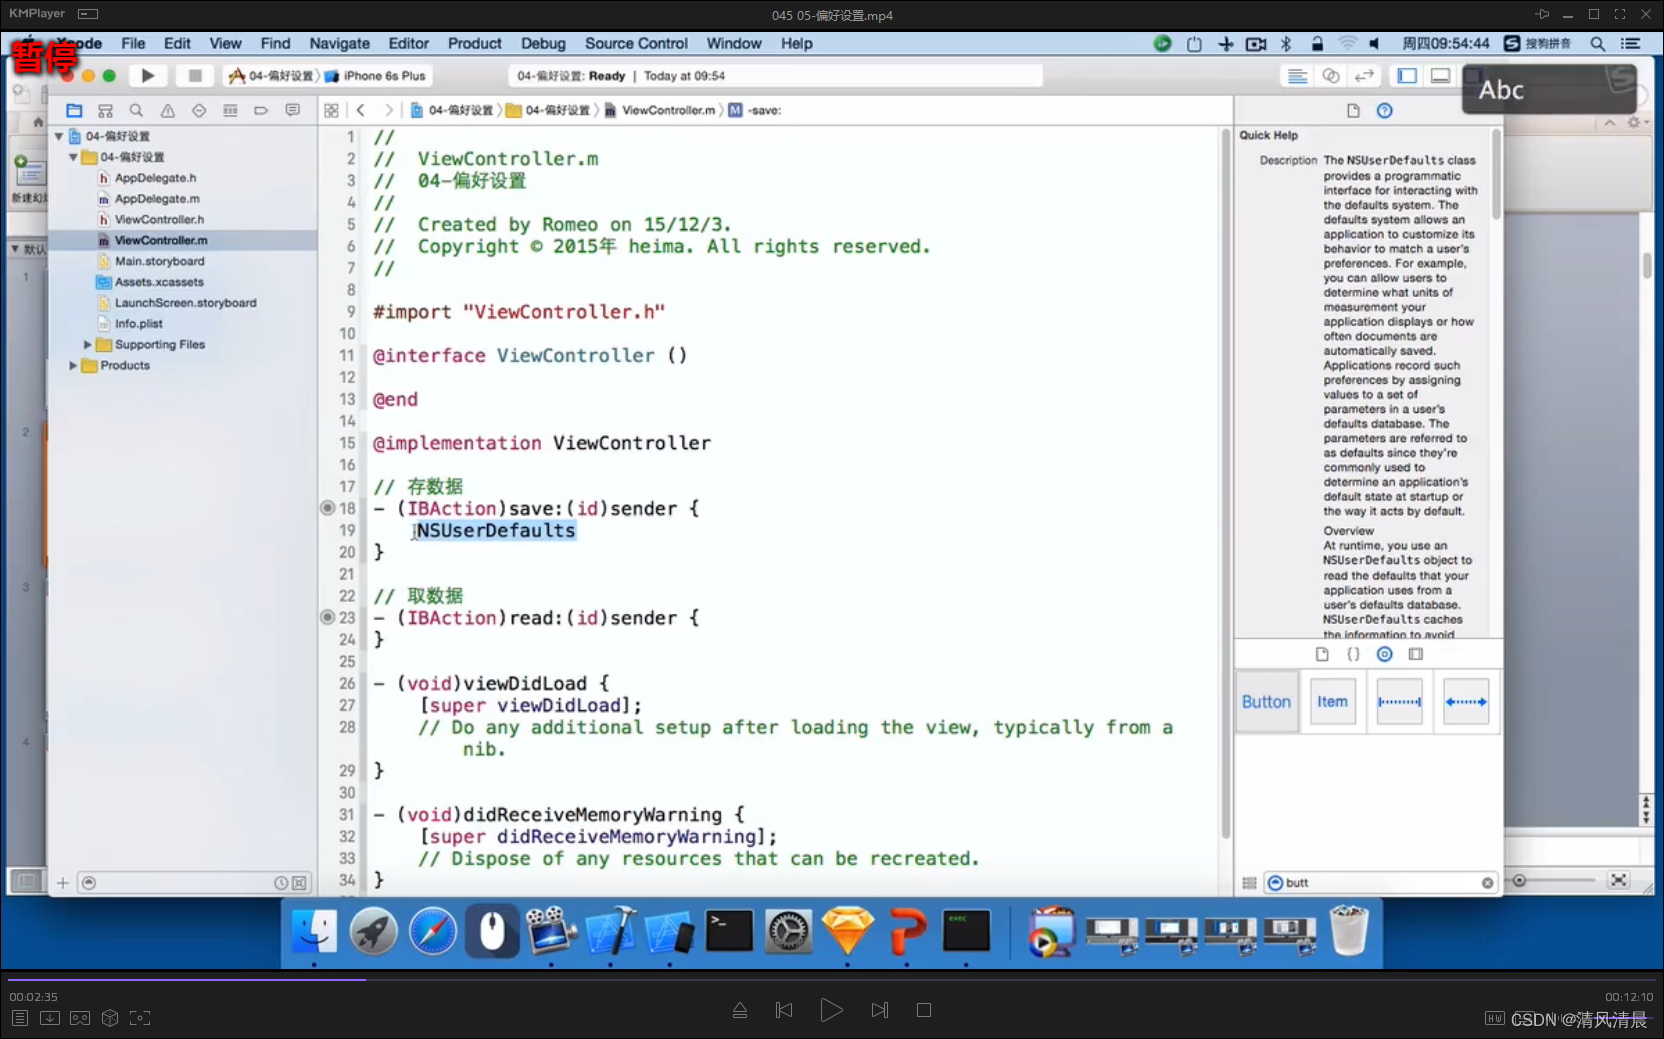Image resolution: width=1664 pixels, height=1039 pixels.
Task: Open the -save: method jump bar
Action: [755, 110]
